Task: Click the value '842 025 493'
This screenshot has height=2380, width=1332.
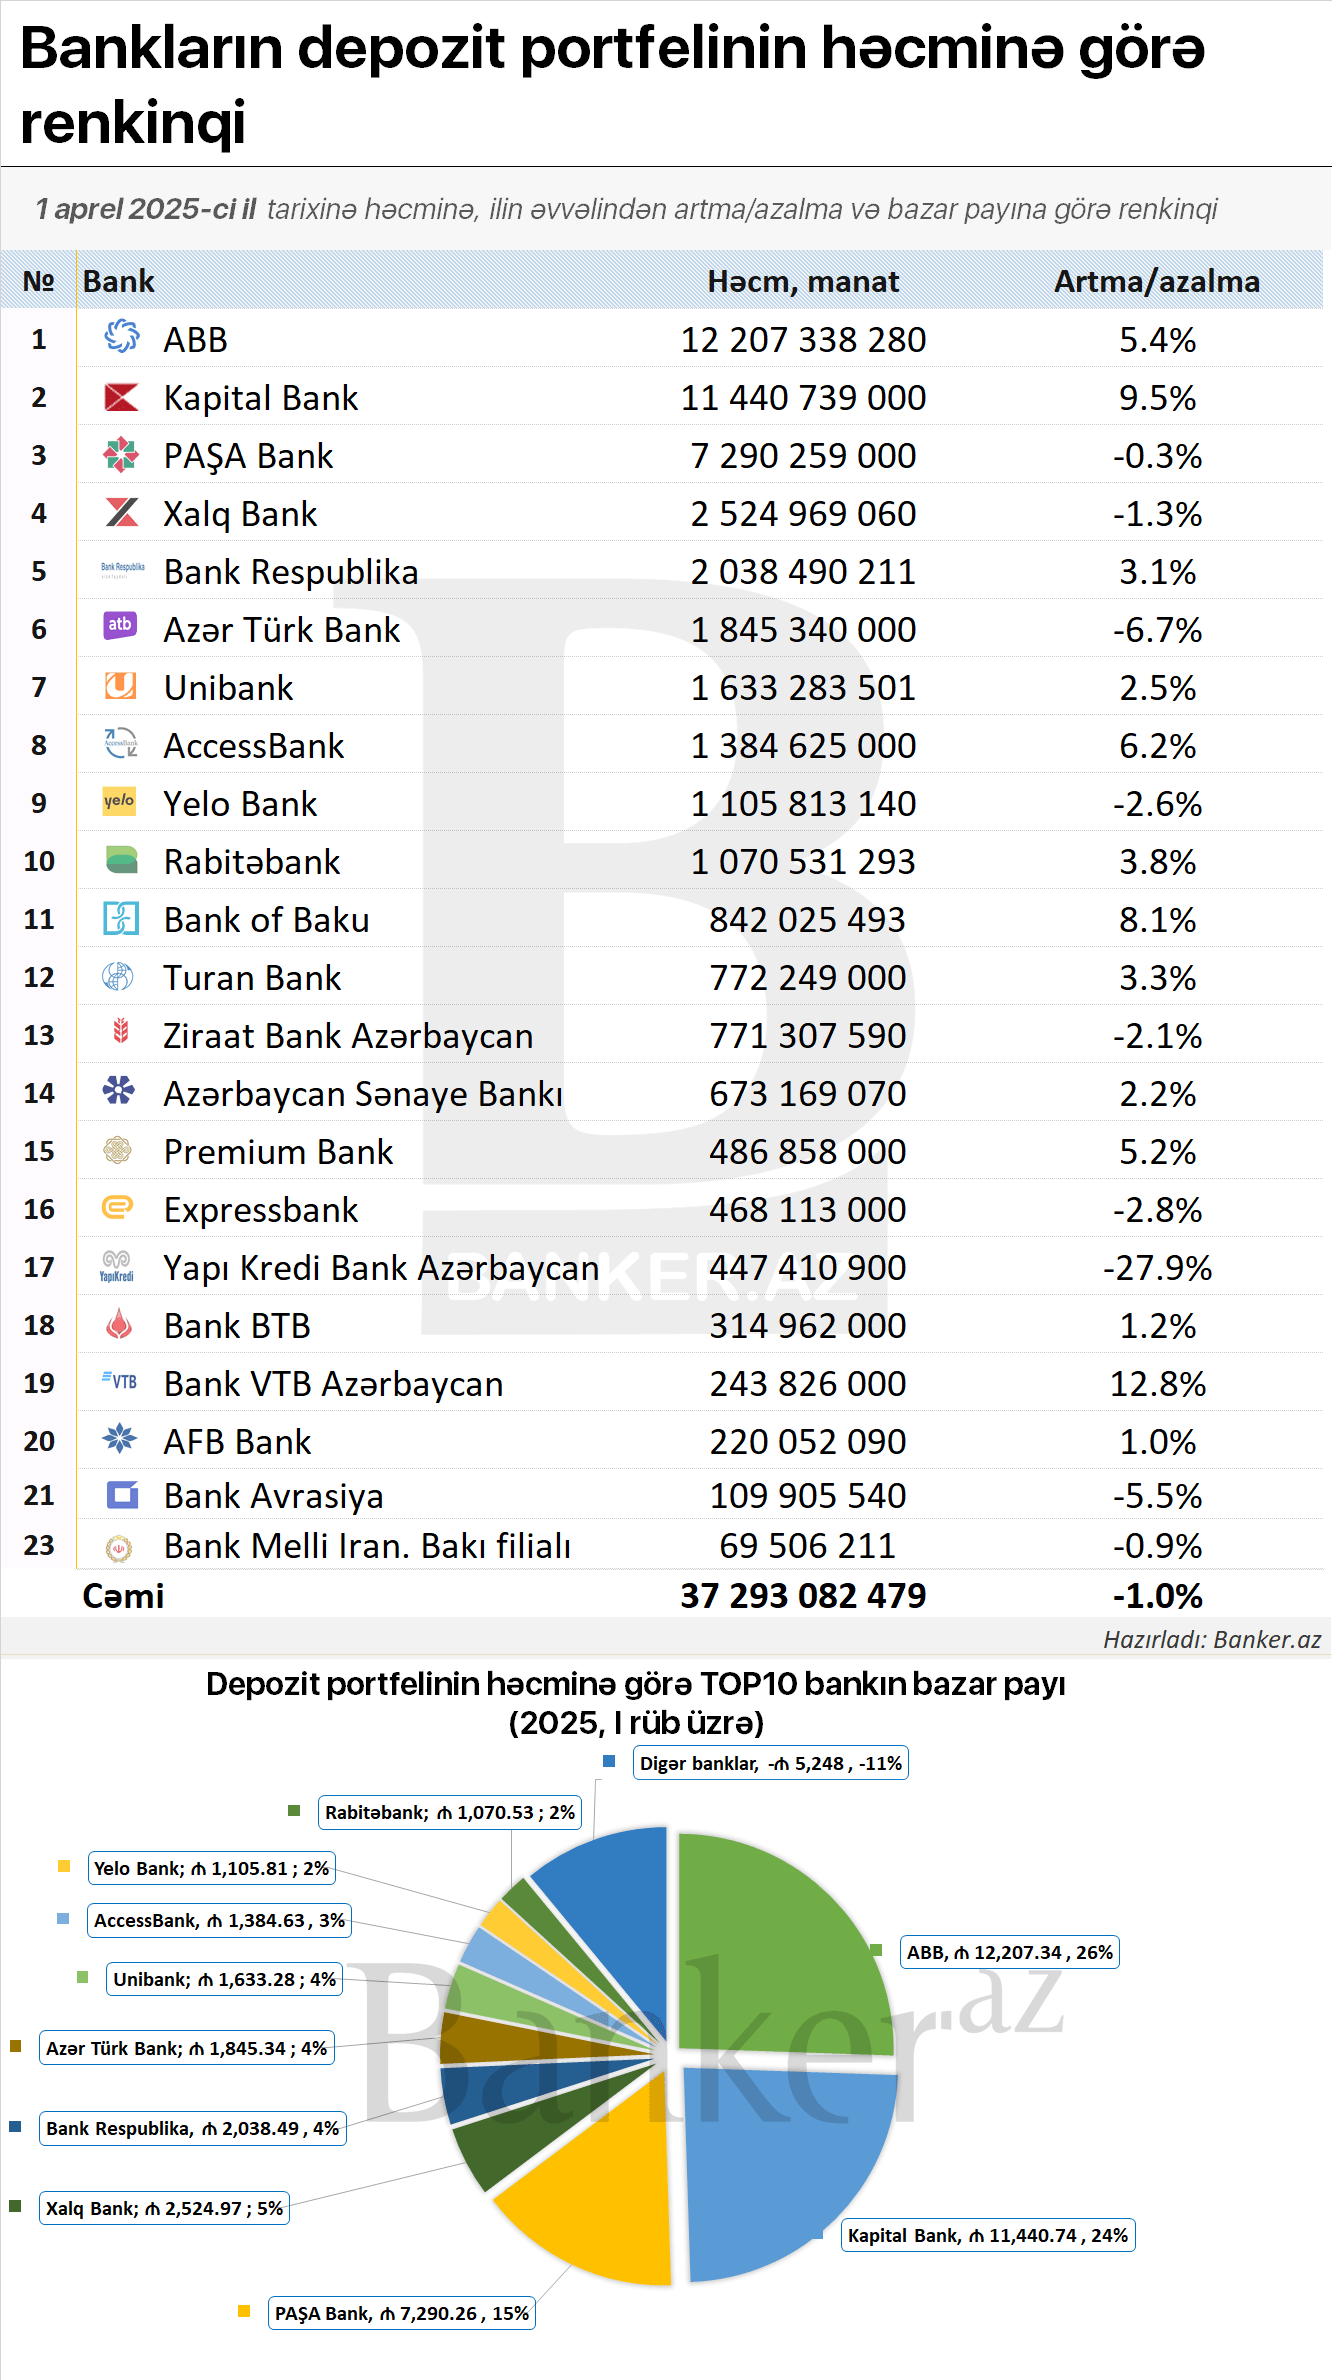Action: coord(807,920)
